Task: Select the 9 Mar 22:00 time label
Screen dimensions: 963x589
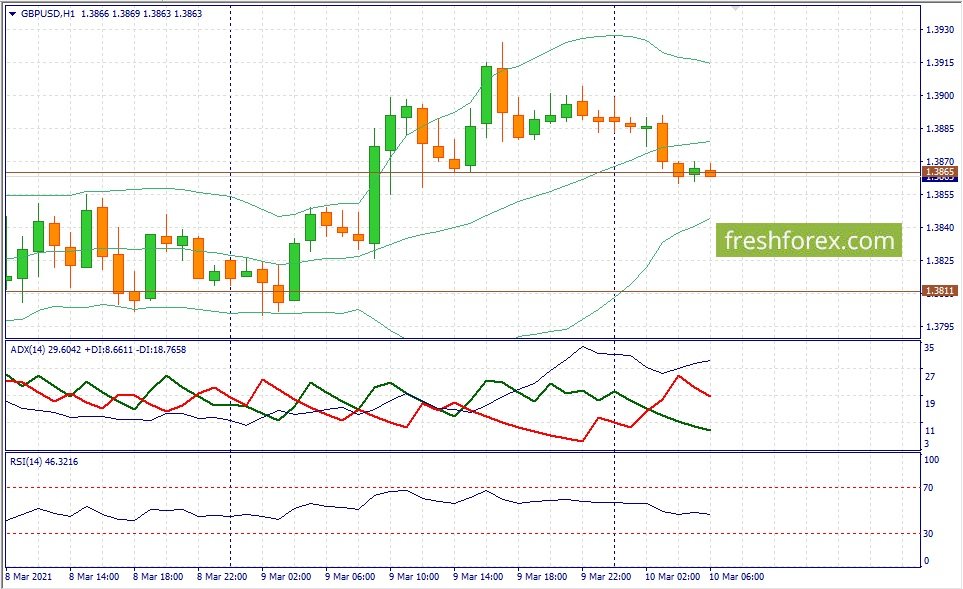Action: point(606,577)
